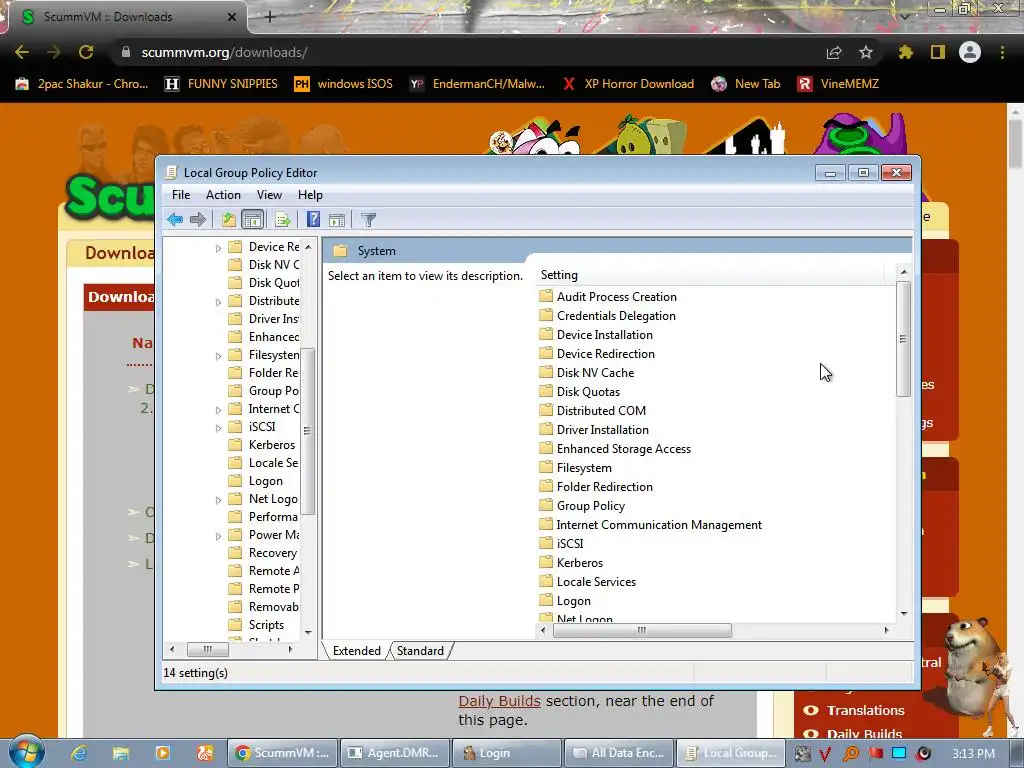This screenshot has height=768, width=1024.
Task: Open the Daily Builds link on webpage
Action: 500,701
